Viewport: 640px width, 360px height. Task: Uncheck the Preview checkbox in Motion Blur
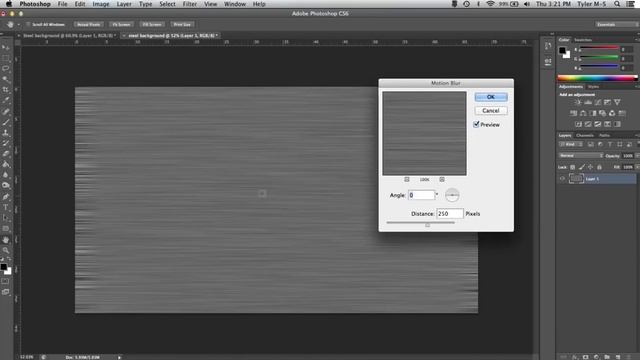476,124
